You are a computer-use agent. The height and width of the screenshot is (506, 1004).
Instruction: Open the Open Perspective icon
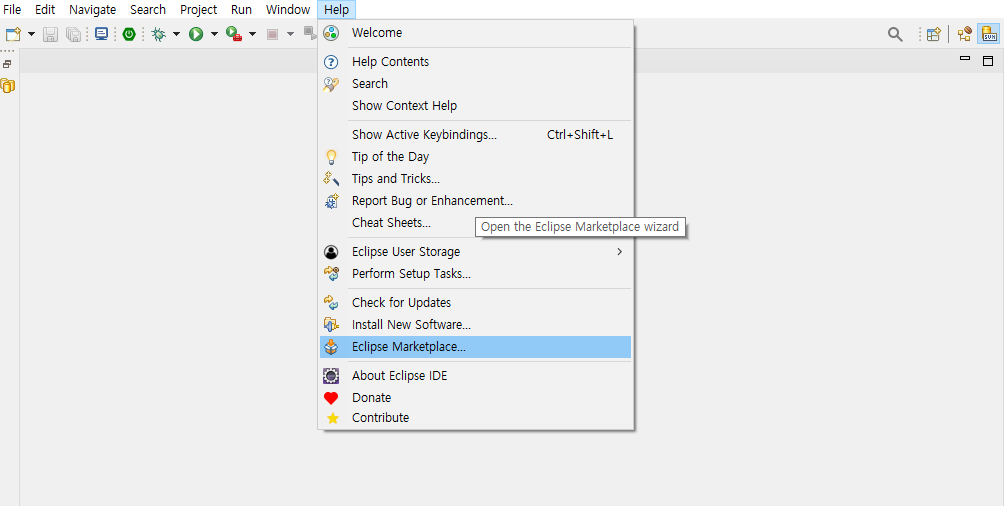(x=934, y=34)
